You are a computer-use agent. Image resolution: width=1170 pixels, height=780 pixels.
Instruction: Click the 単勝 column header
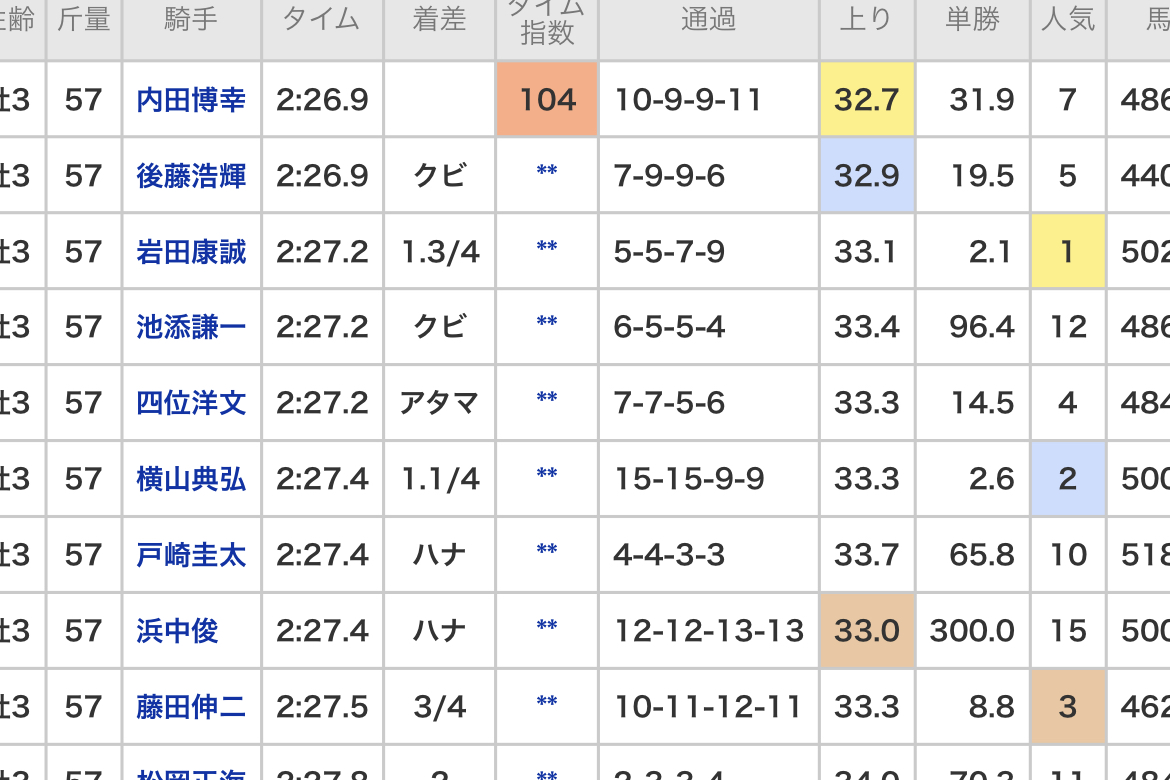point(972,19)
